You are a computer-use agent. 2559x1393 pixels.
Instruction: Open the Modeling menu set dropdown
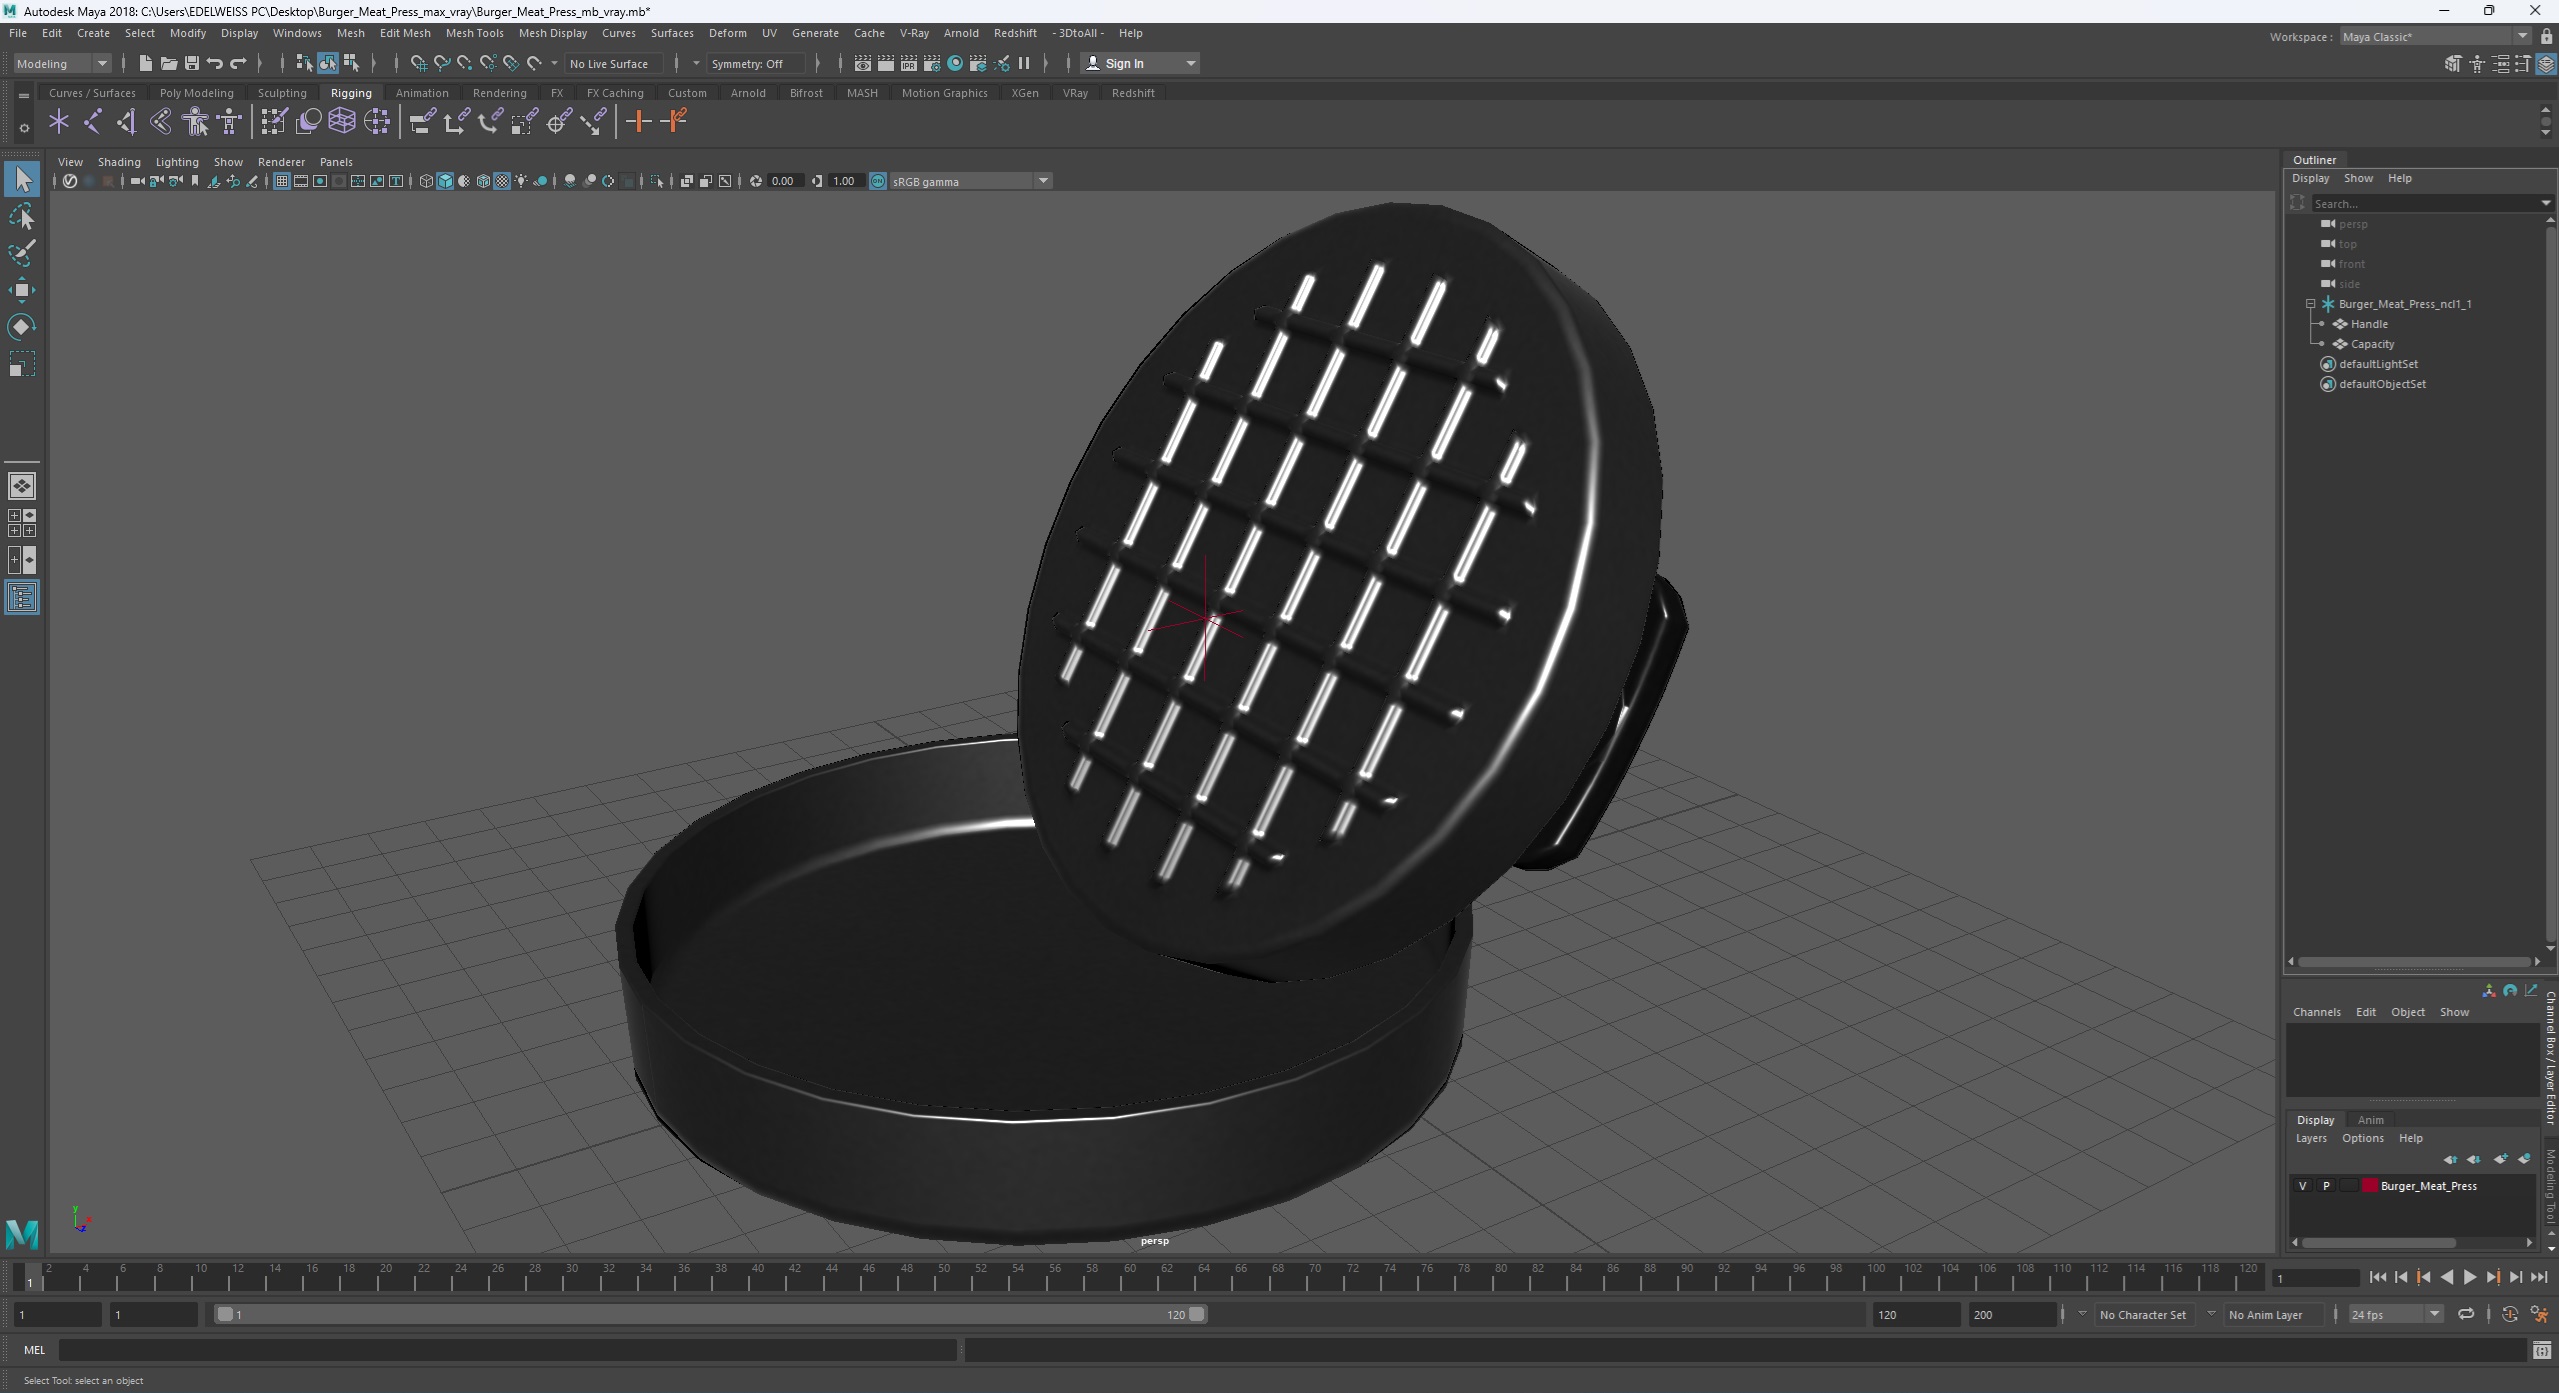62,64
